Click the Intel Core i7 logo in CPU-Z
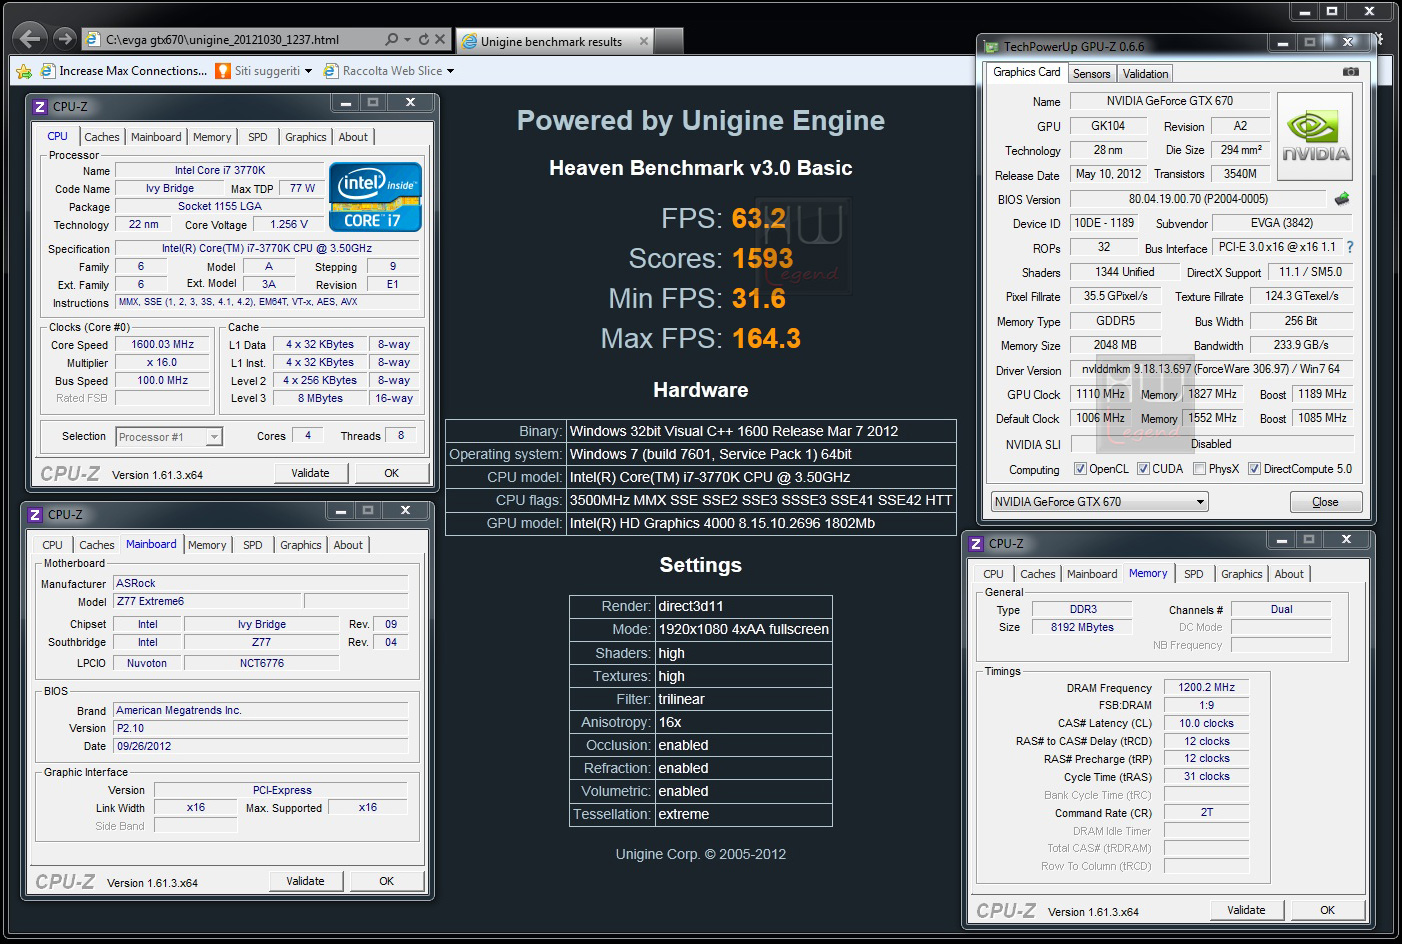 click(375, 197)
